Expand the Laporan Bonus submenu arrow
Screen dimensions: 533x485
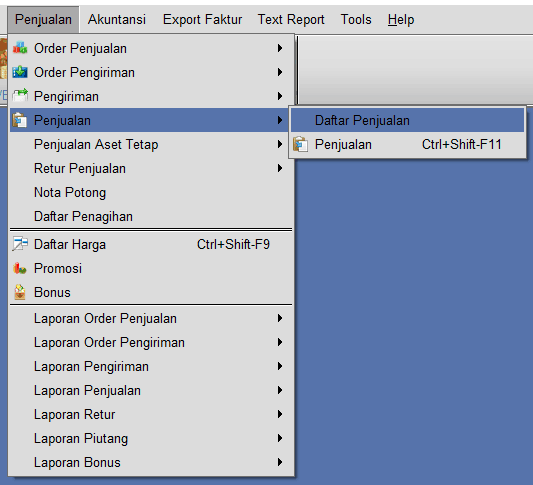point(280,462)
